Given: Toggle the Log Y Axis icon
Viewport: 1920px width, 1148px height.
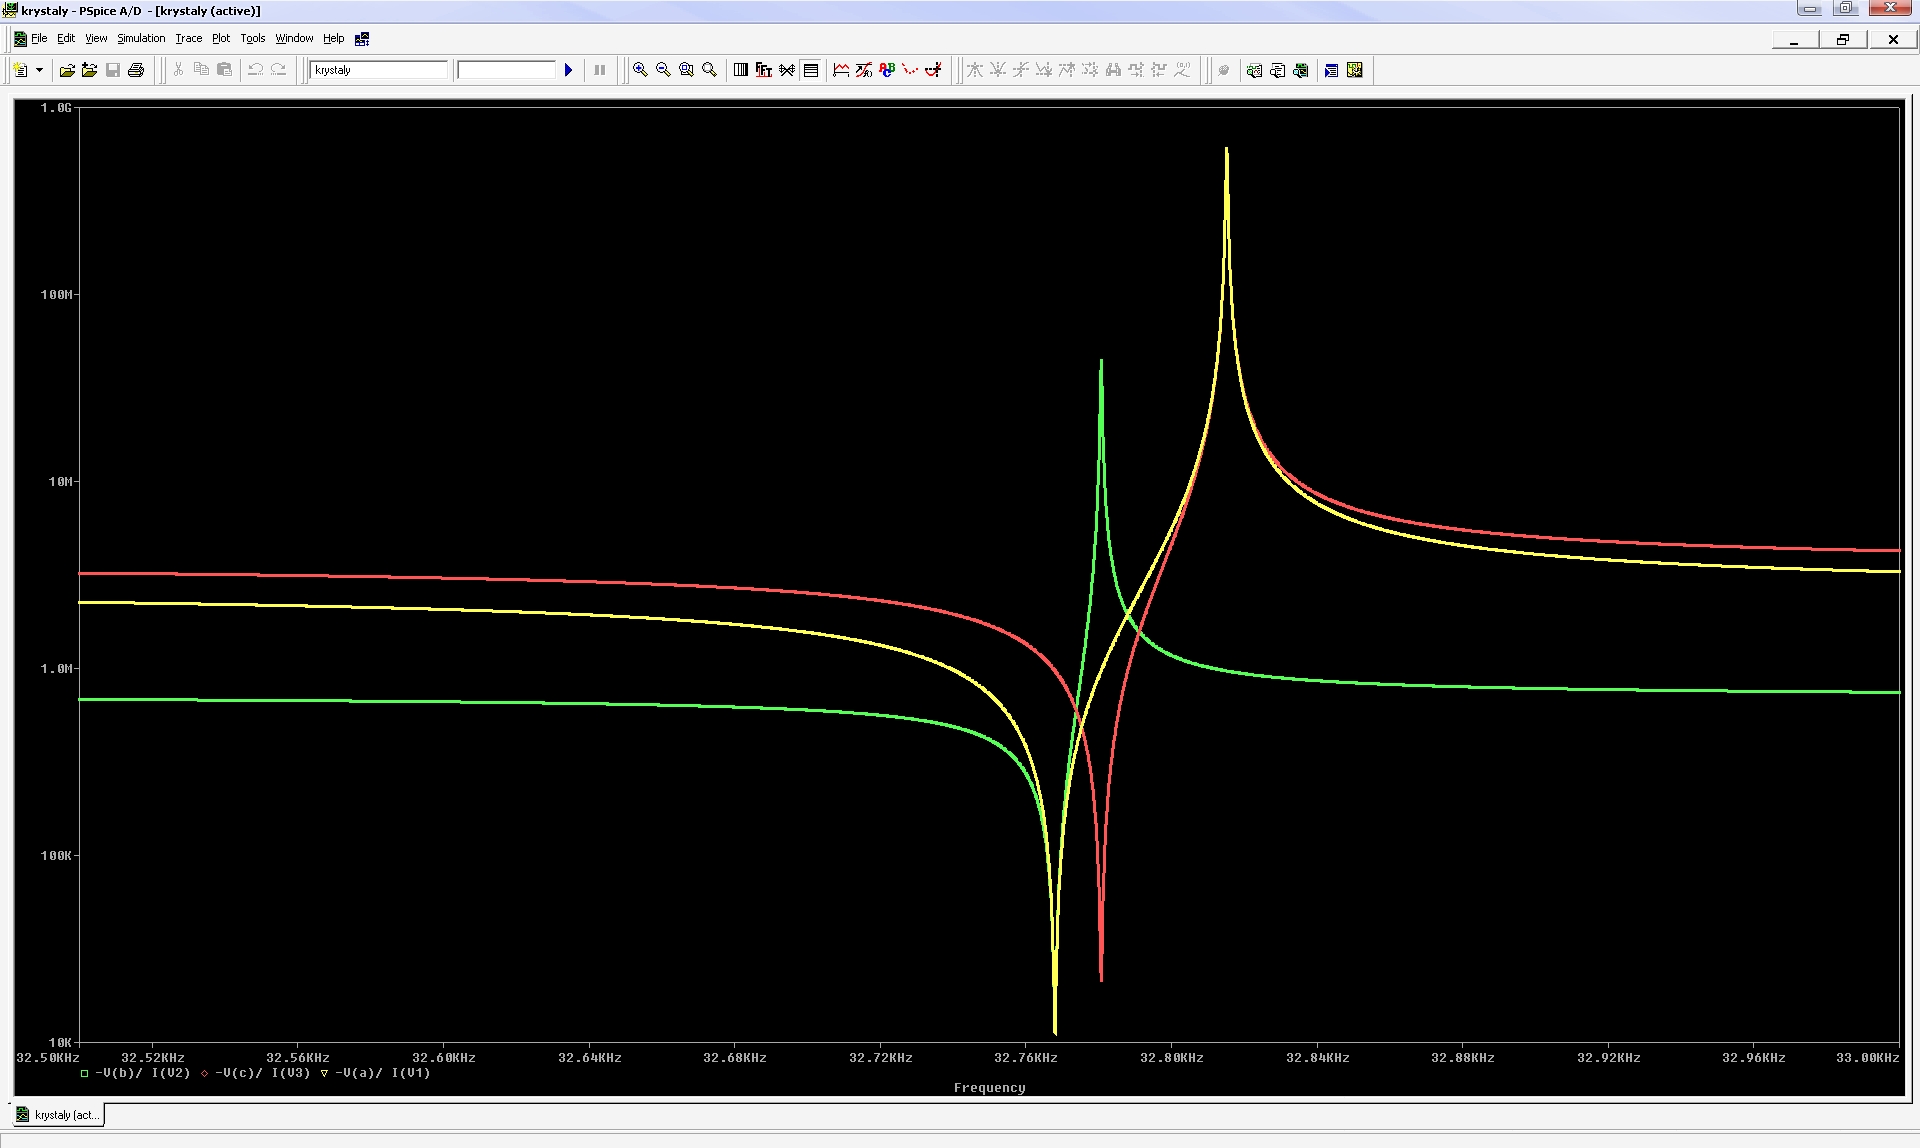Looking at the screenshot, I should [811, 70].
